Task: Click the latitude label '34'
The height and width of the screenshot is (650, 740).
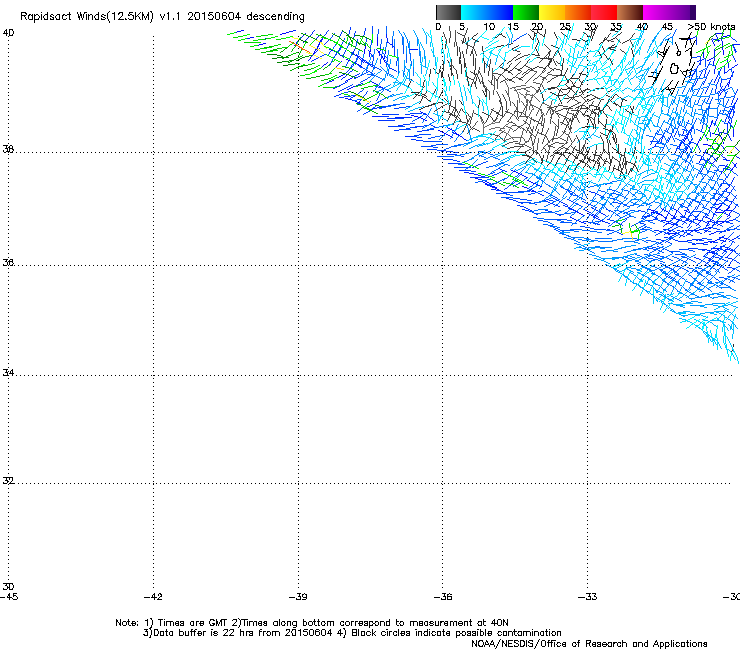Action: (8, 373)
